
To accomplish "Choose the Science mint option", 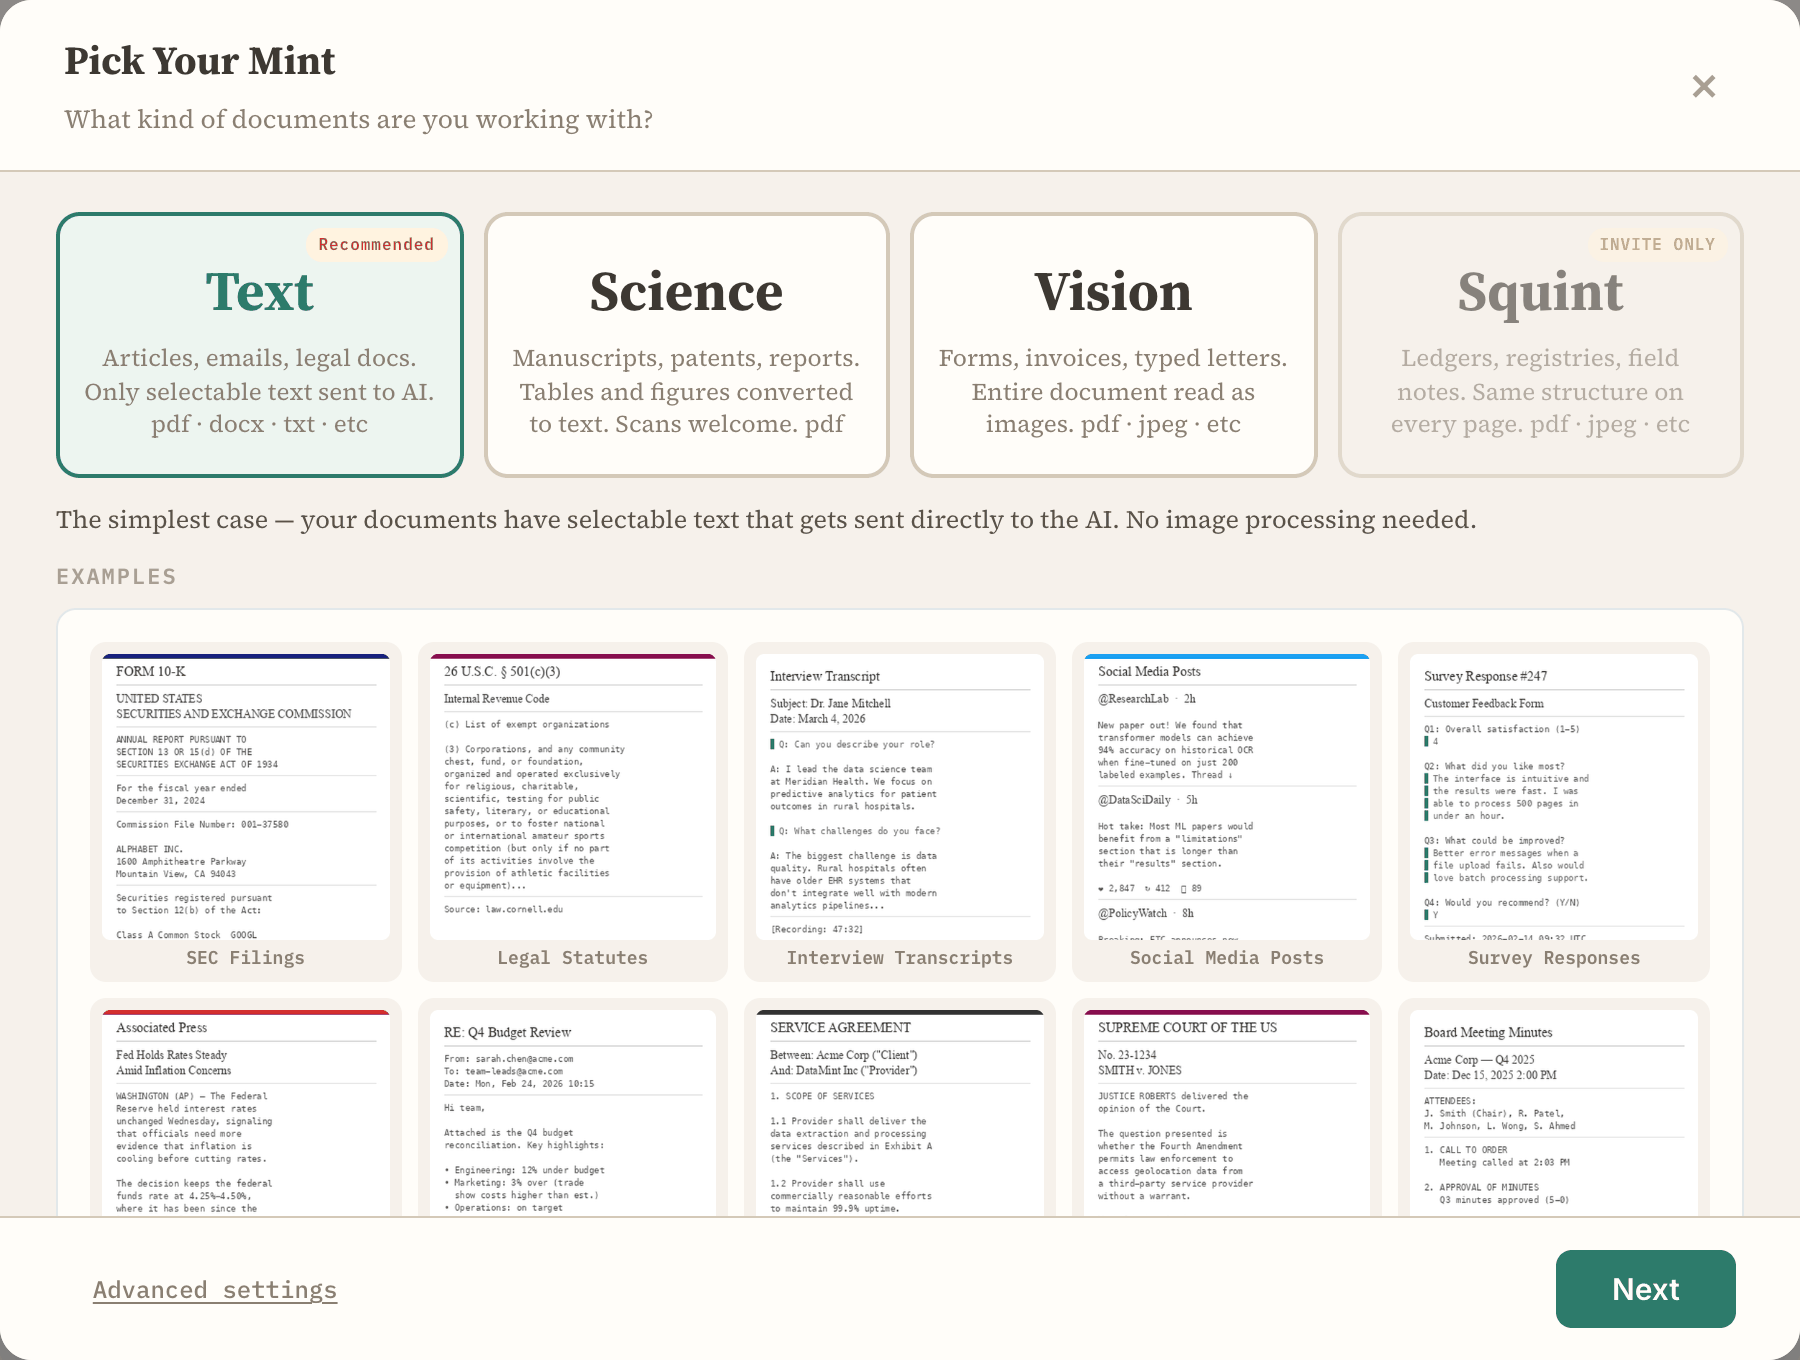I will [687, 345].
